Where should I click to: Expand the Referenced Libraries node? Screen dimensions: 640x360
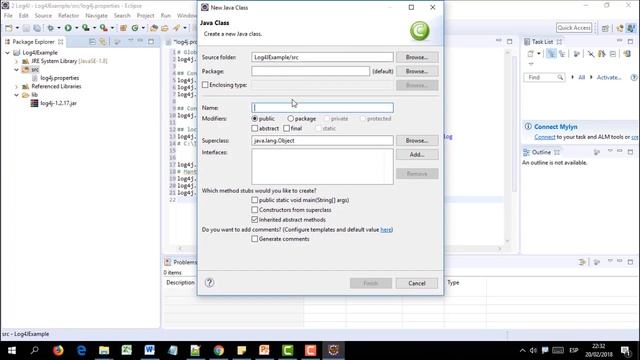click(16, 87)
